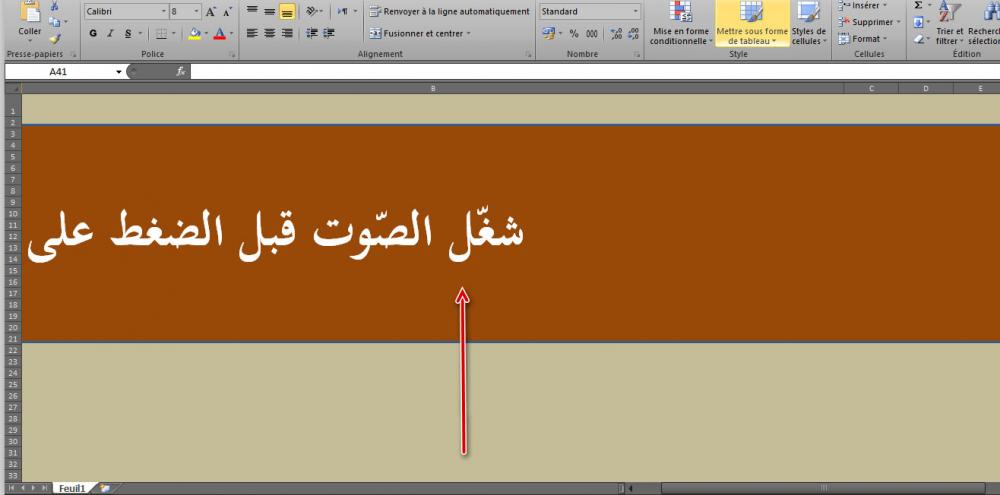
Task: Click the Cut scissors icon
Action: (x=54, y=6)
